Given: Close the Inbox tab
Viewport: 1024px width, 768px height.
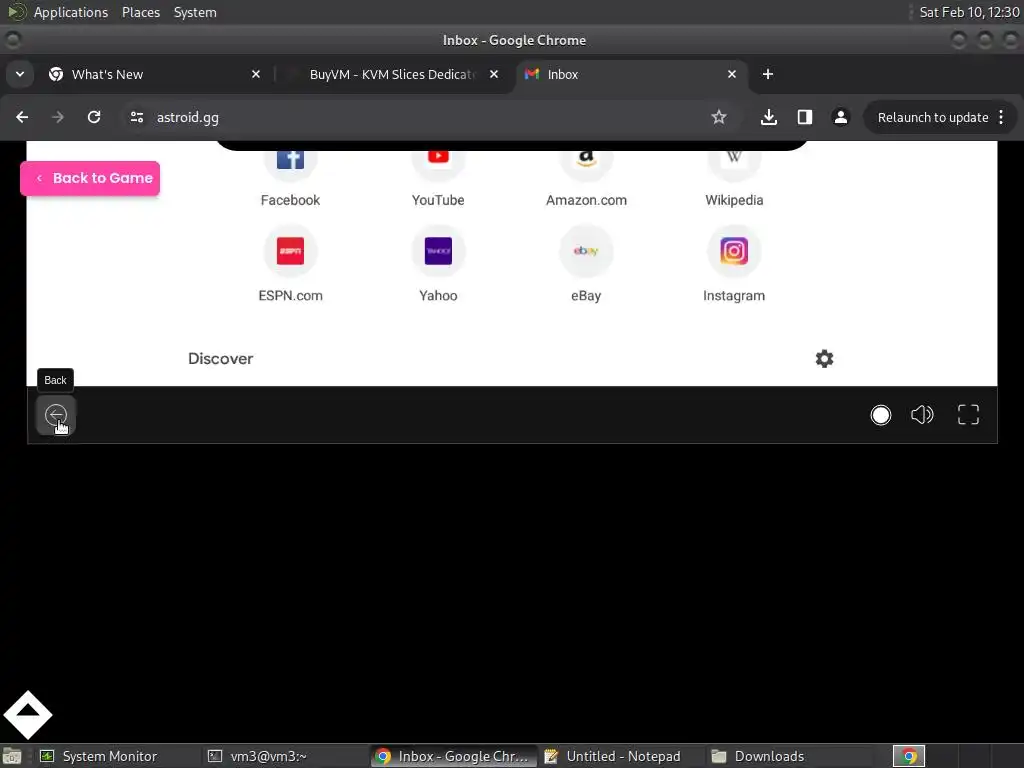Looking at the screenshot, I should click(732, 74).
